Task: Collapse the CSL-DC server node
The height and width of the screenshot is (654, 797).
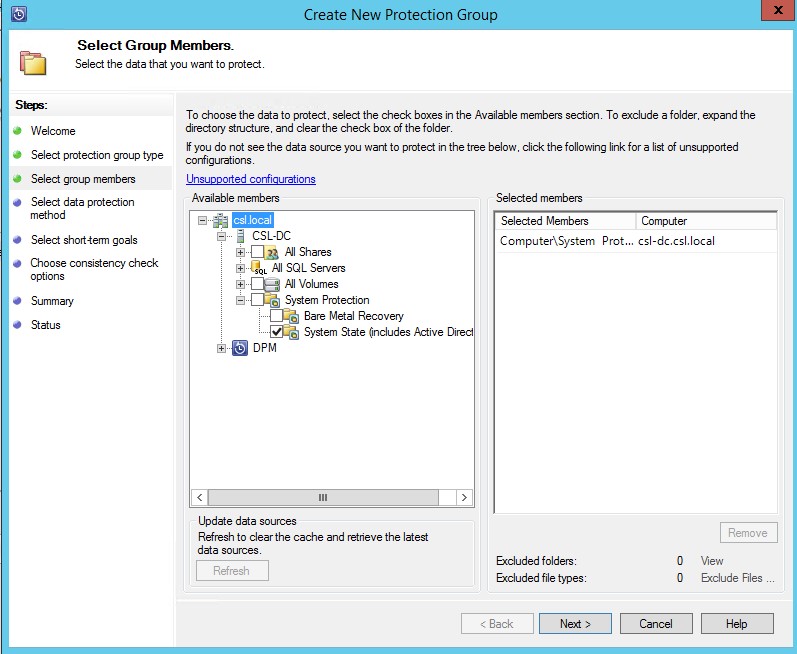Action: (221, 236)
